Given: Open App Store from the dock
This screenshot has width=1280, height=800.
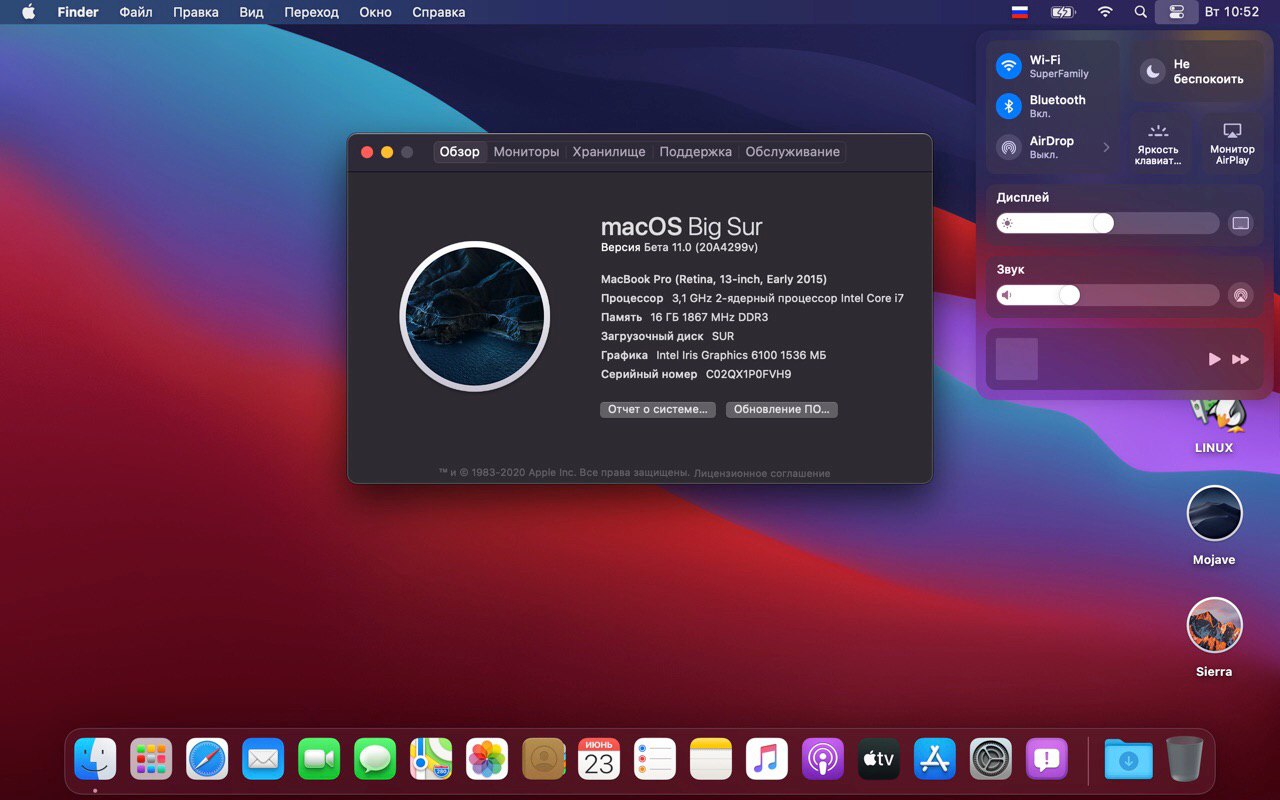Looking at the screenshot, I should (935, 760).
